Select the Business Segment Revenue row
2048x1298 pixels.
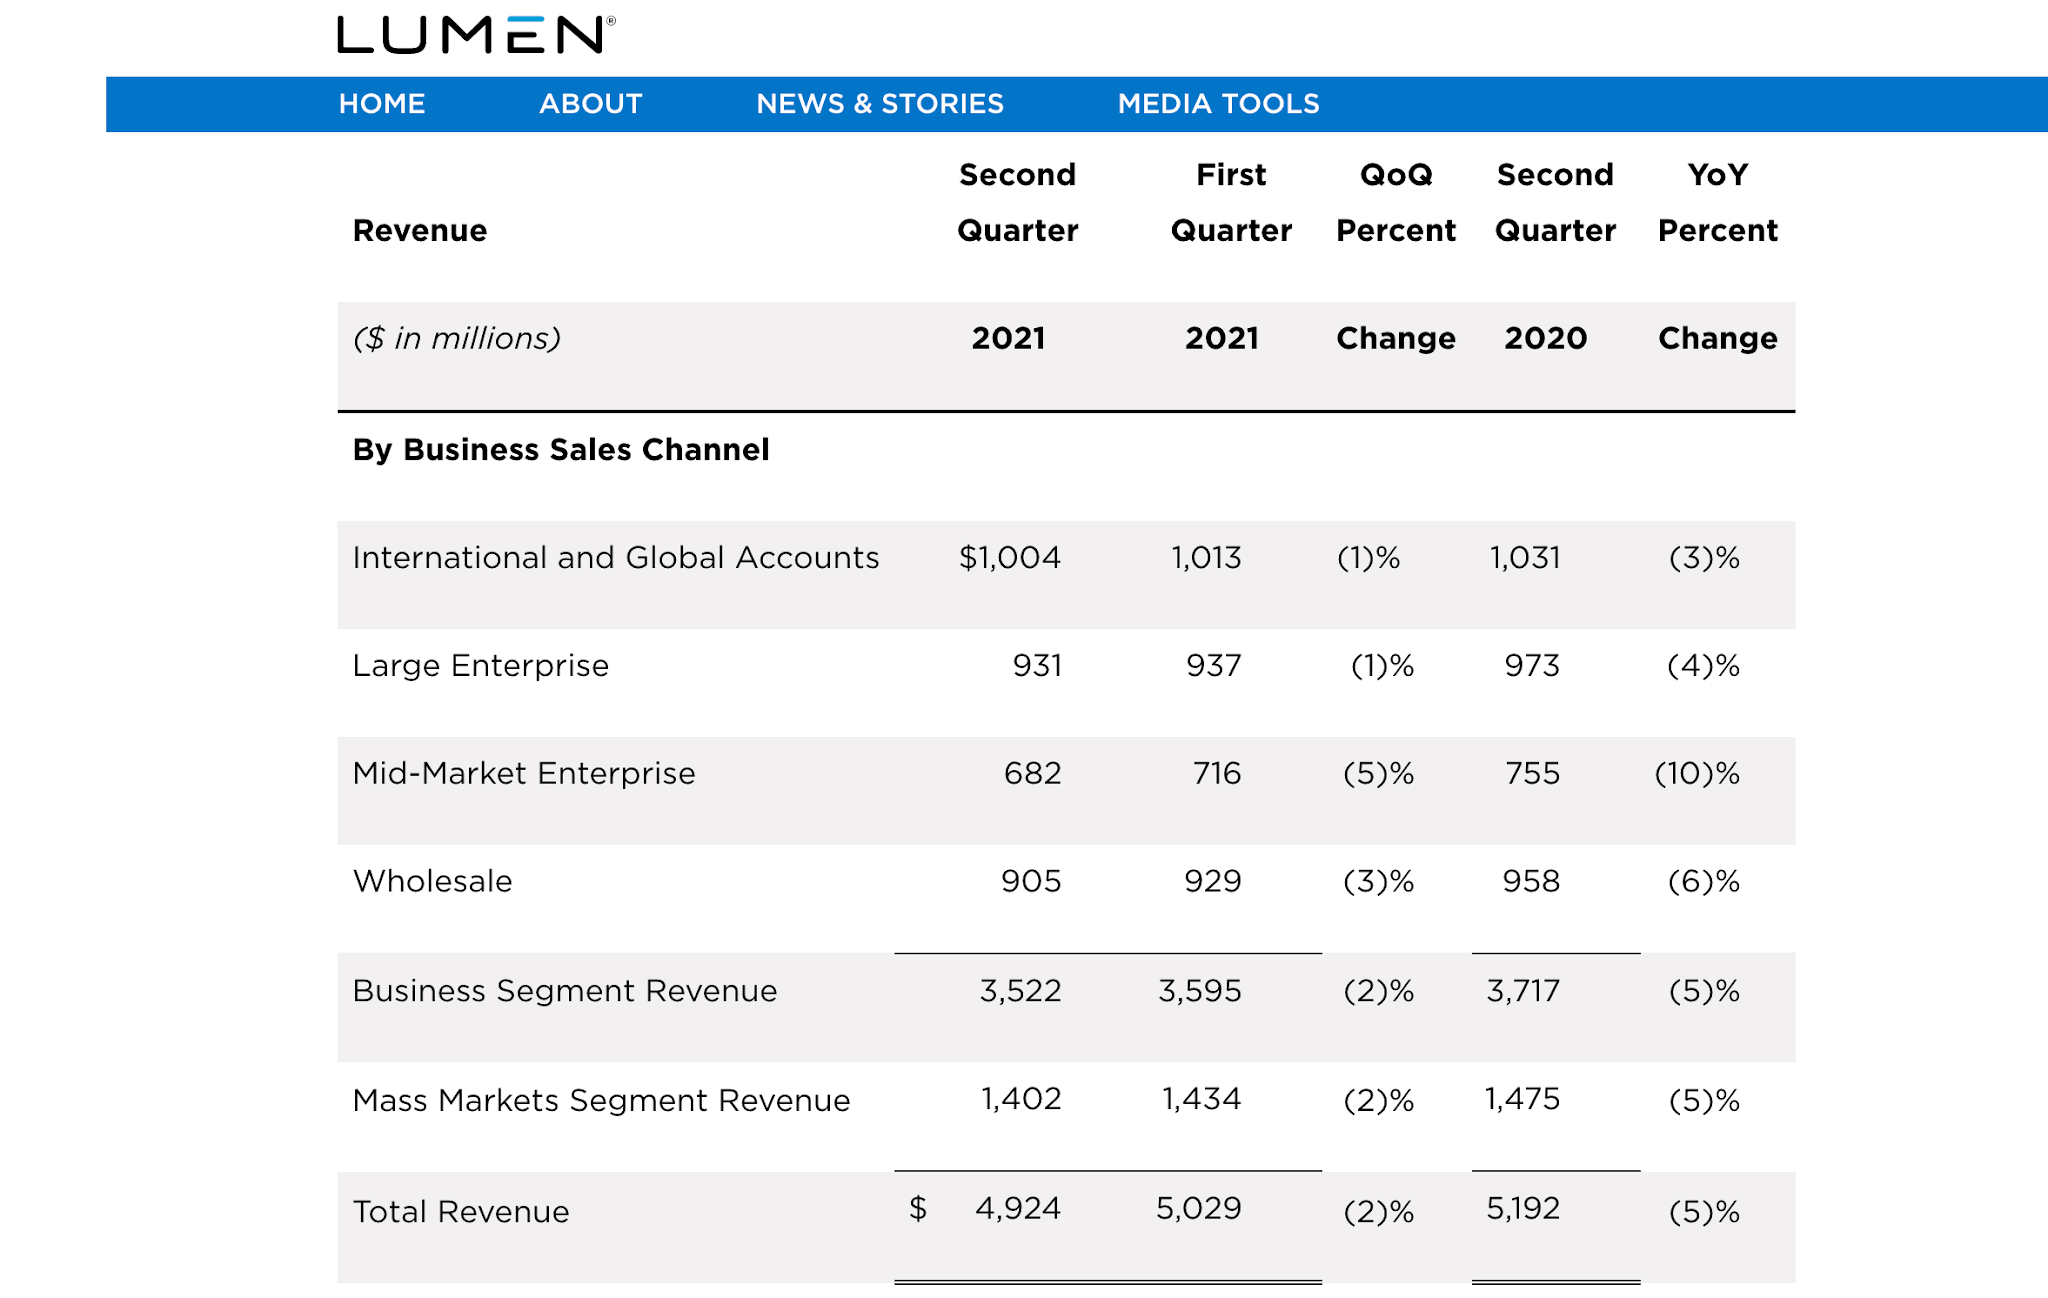tap(564, 990)
